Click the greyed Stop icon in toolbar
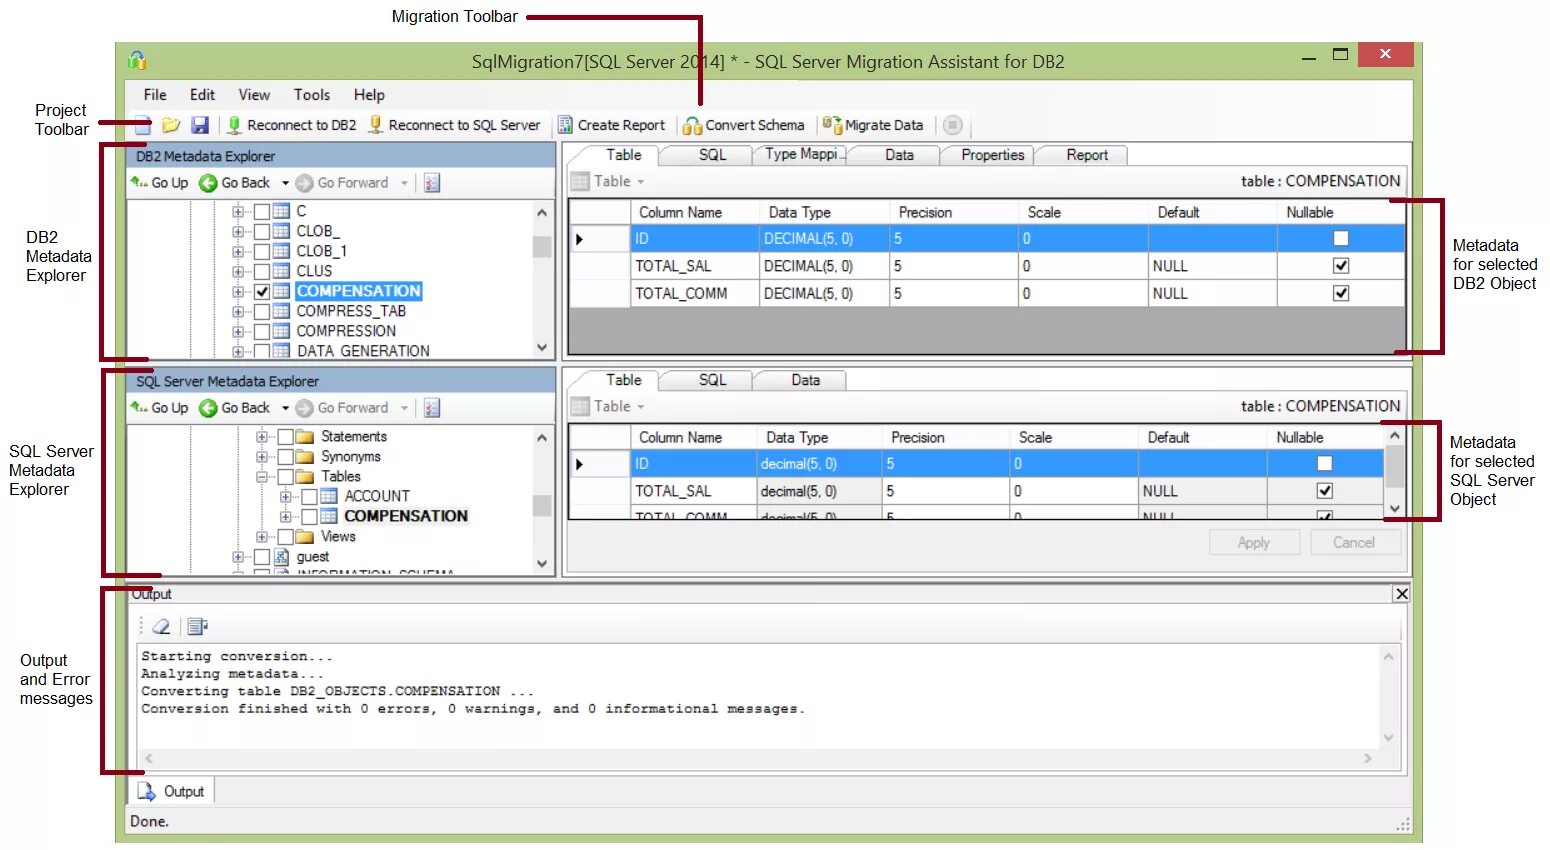This screenshot has height=850, width=1550. [953, 125]
